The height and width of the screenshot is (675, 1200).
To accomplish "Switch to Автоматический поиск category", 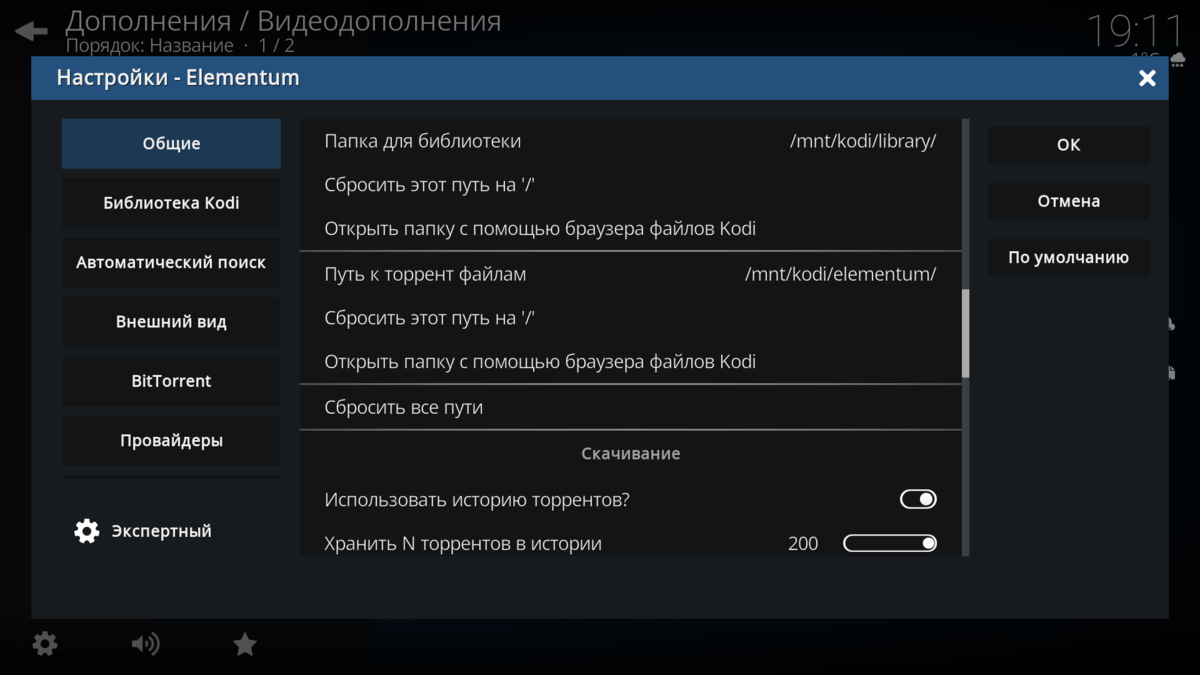I will 171,262.
